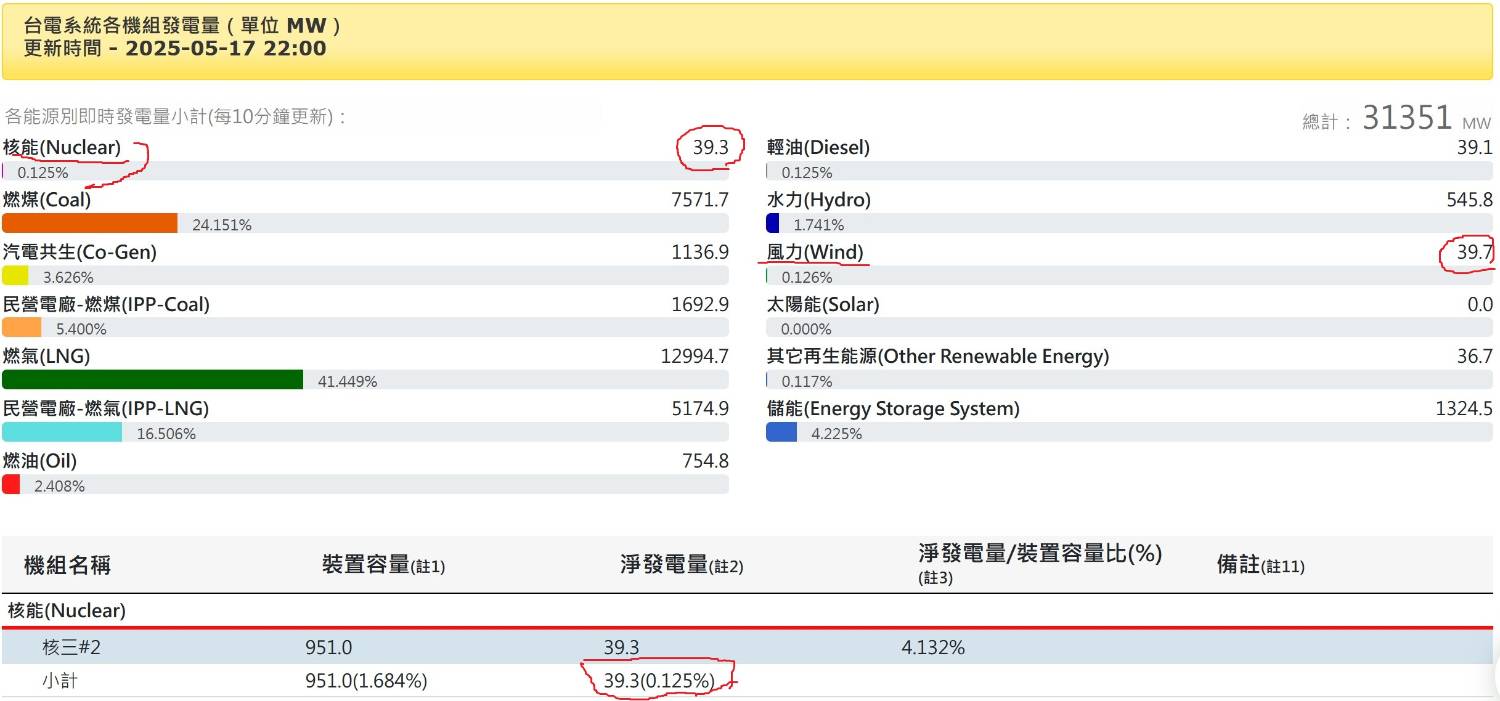Click the red 燃油(Oil) percentage bar
Image resolution: width=1500 pixels, height=701 pixels.
pos(11,485)
